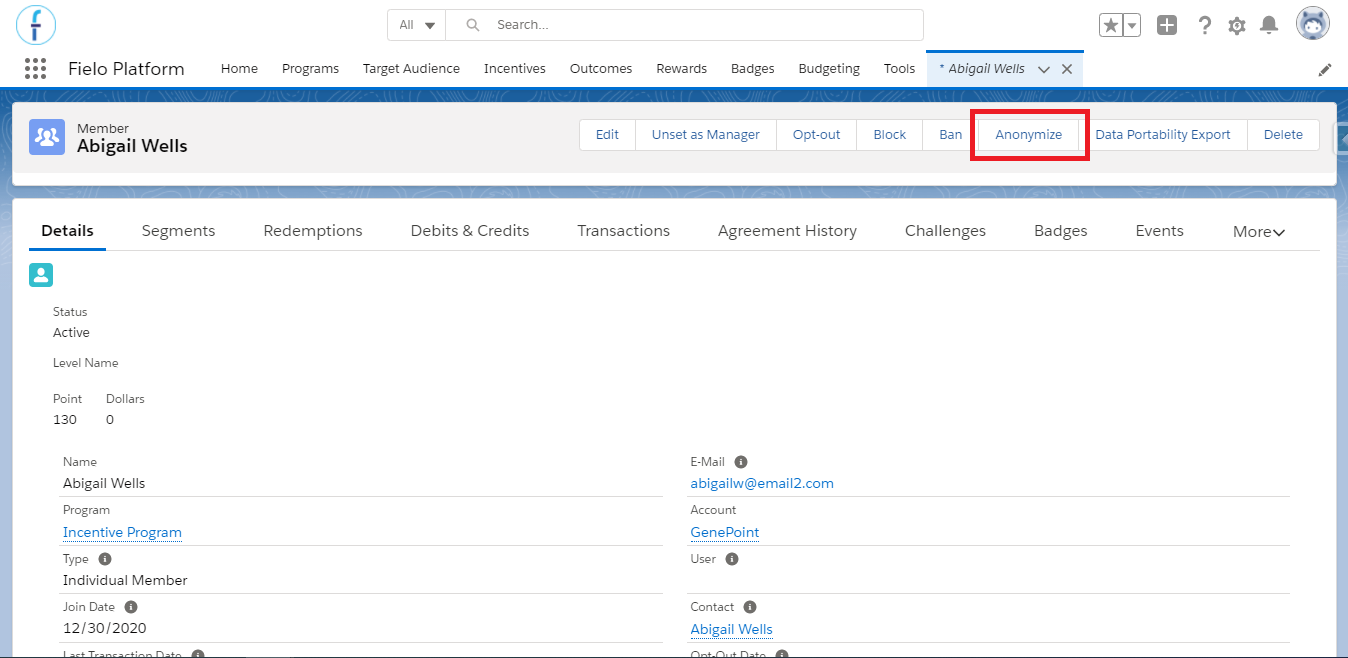Open the Programs nav item
This screenshot has width=1348, height=658.
coord(310,69)
